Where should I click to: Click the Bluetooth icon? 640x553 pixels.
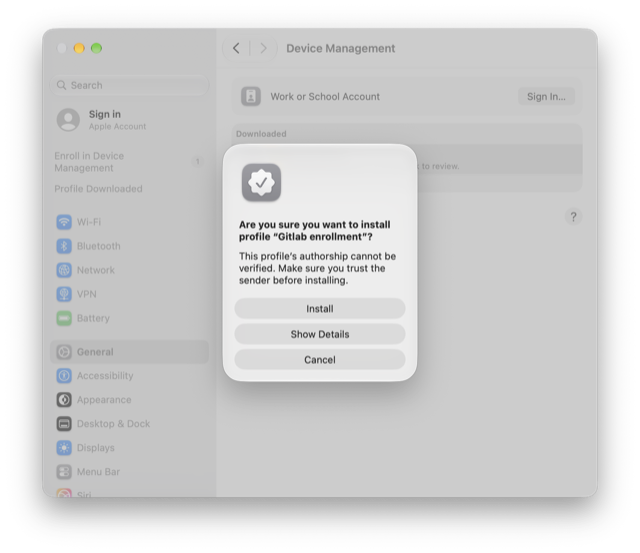pos(64,246)
